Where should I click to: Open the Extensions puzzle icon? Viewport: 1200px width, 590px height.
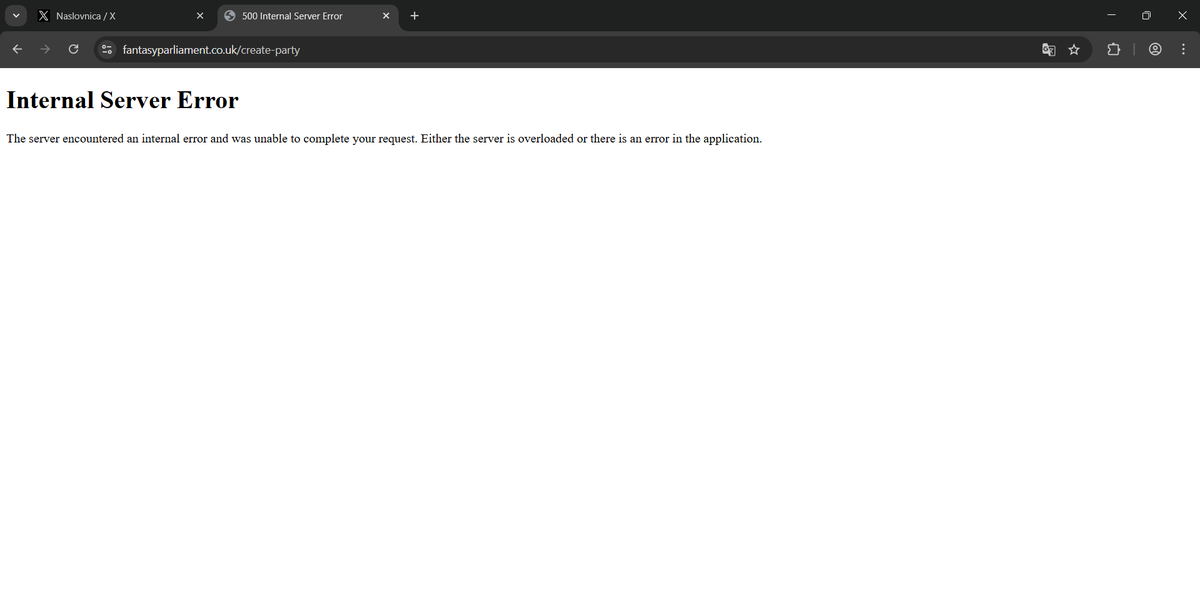point(1113,49)
